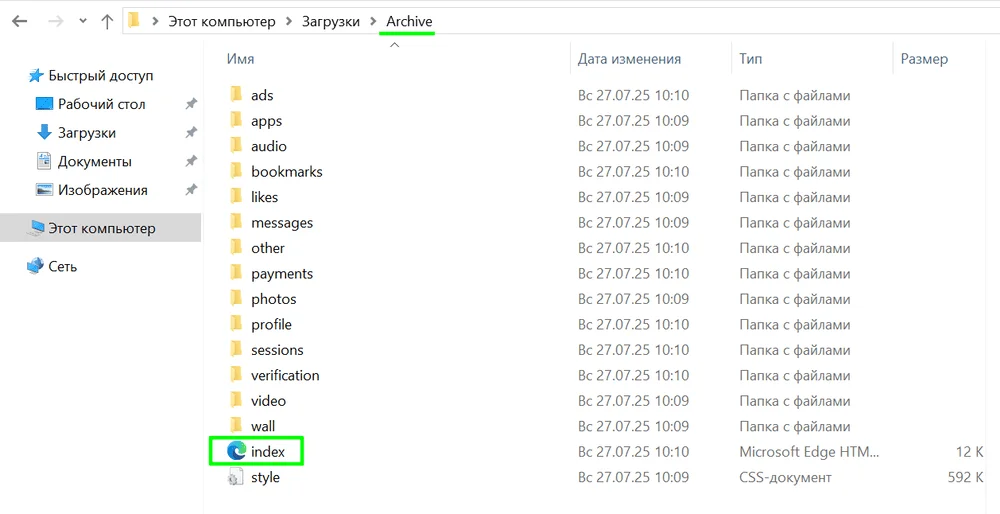This screenshot has width=1000, height=514.
Task: Select 'Этот компьютер' in the address breadcrumb
Action: (221, 21)
